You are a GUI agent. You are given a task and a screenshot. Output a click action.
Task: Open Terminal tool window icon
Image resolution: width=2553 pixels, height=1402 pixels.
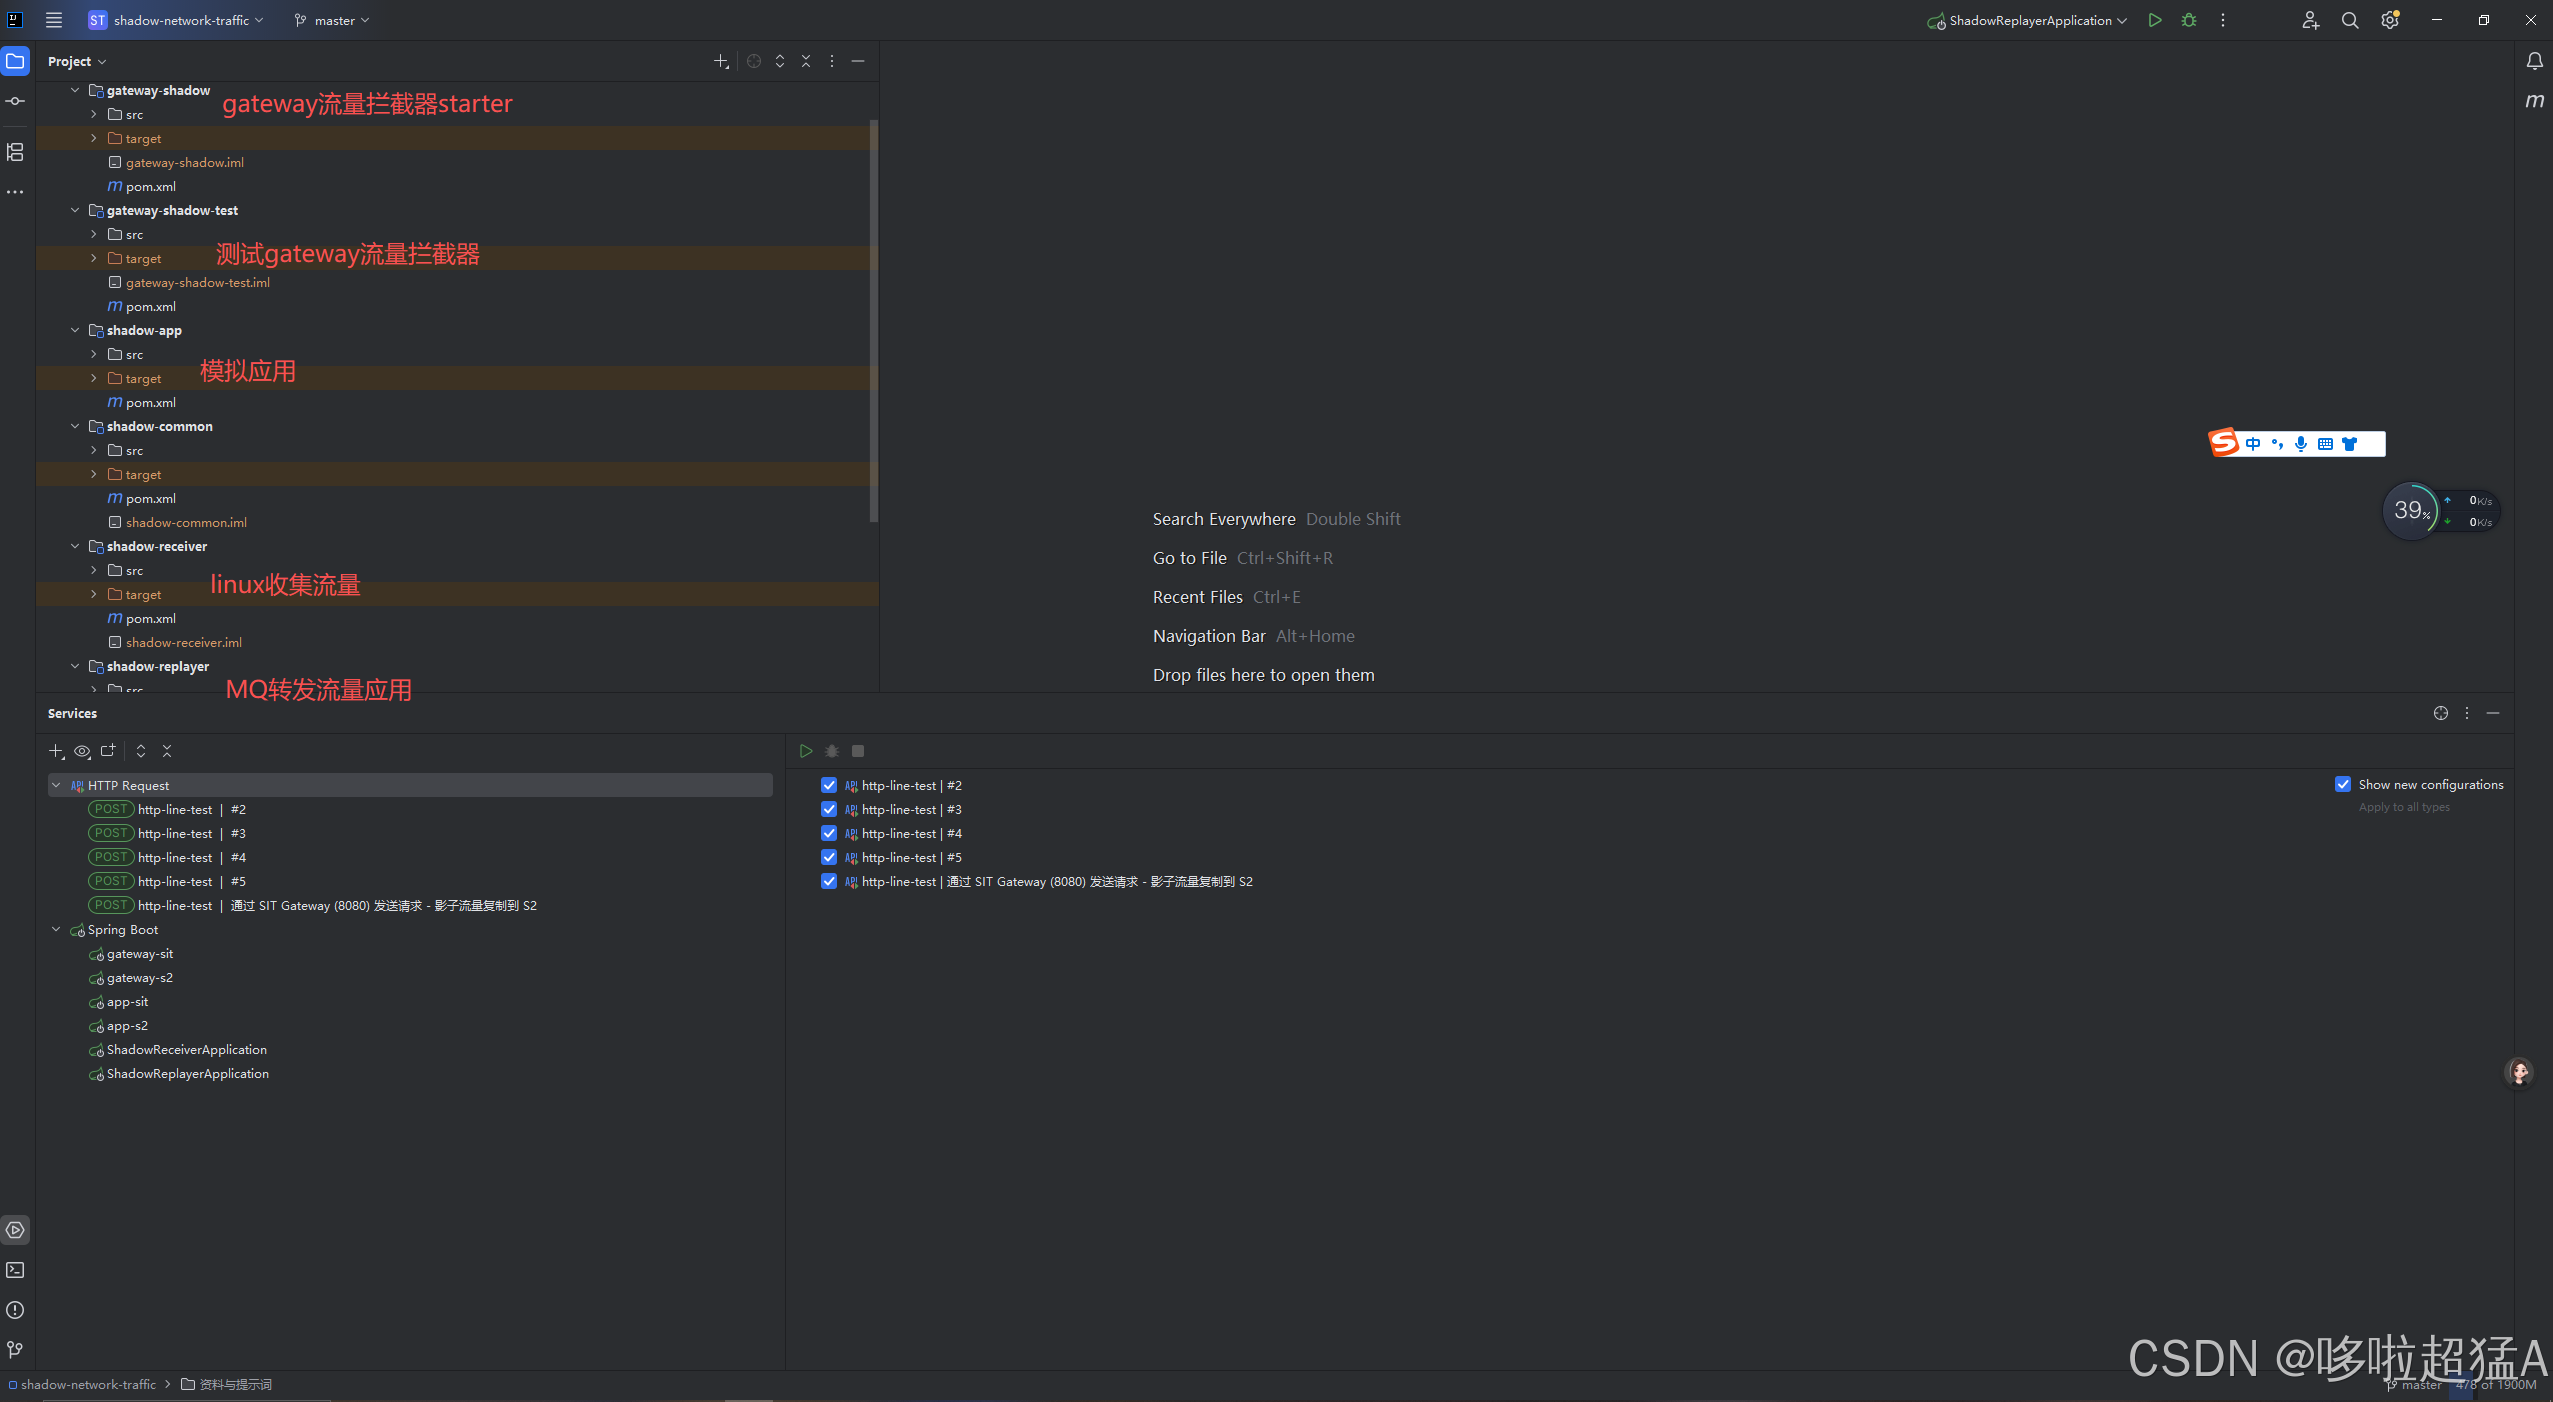(15, 1270)
